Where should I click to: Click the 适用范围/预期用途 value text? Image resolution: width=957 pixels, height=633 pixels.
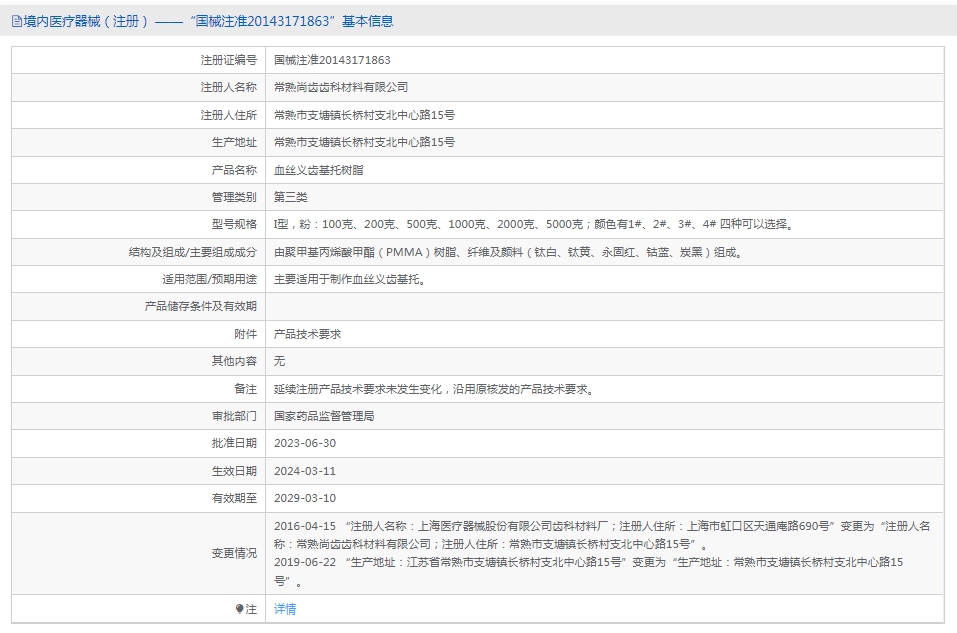click(350, 279)
